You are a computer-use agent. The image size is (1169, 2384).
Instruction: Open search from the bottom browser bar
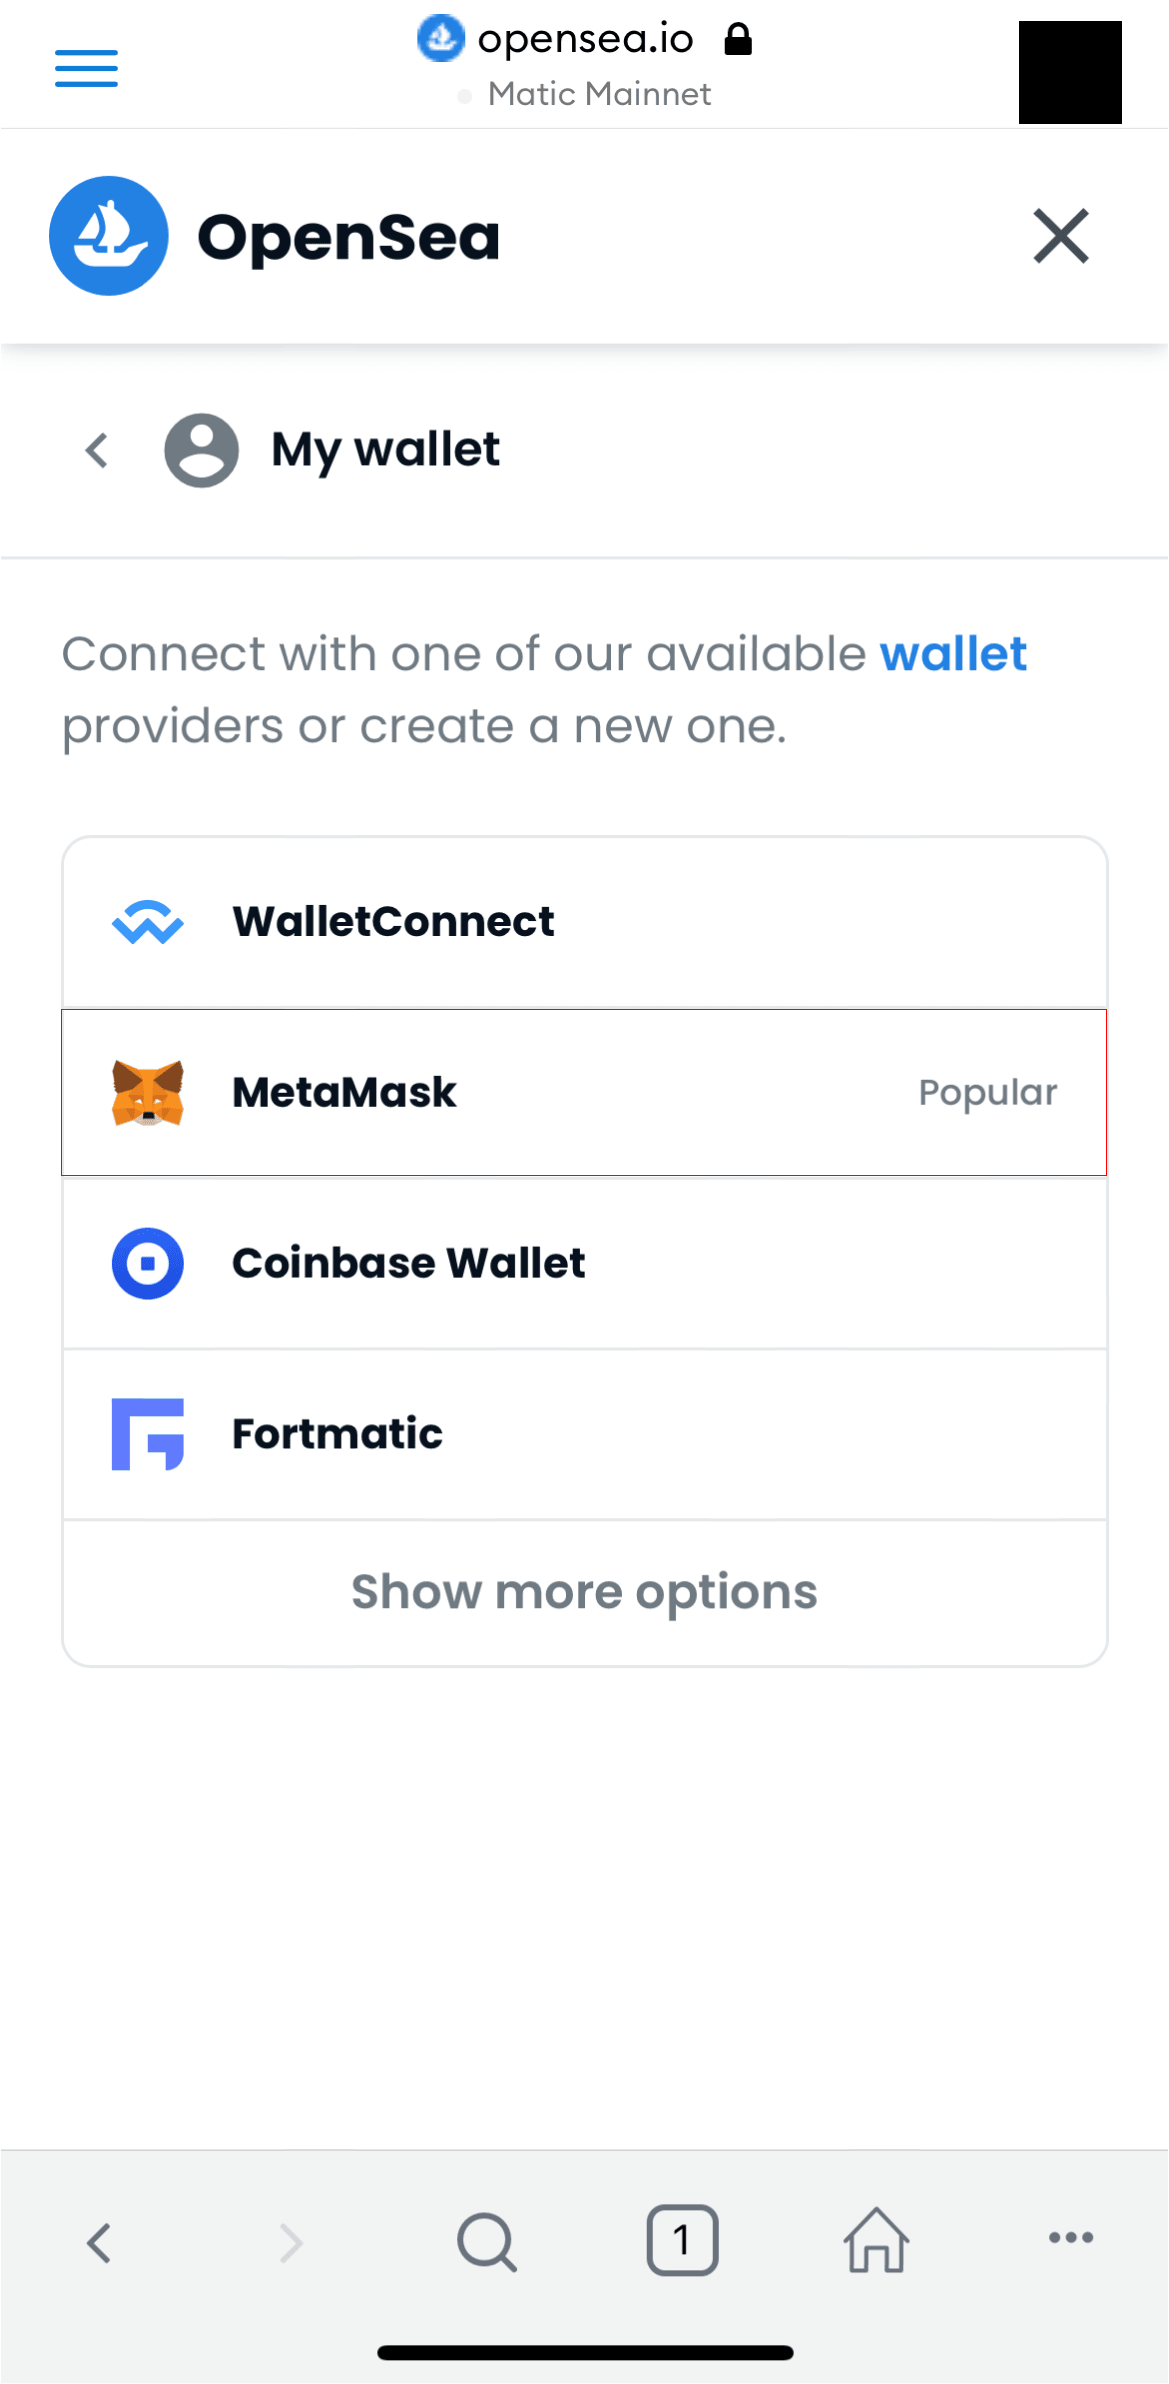pos(487,2242)
